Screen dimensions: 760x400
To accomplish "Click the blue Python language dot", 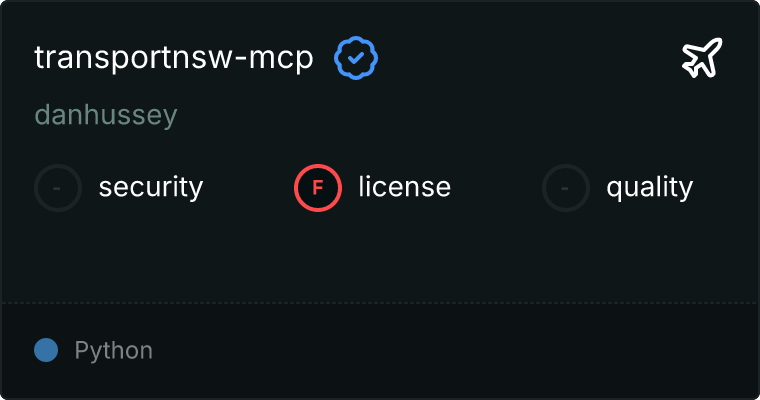I will (x=46, y=350).
